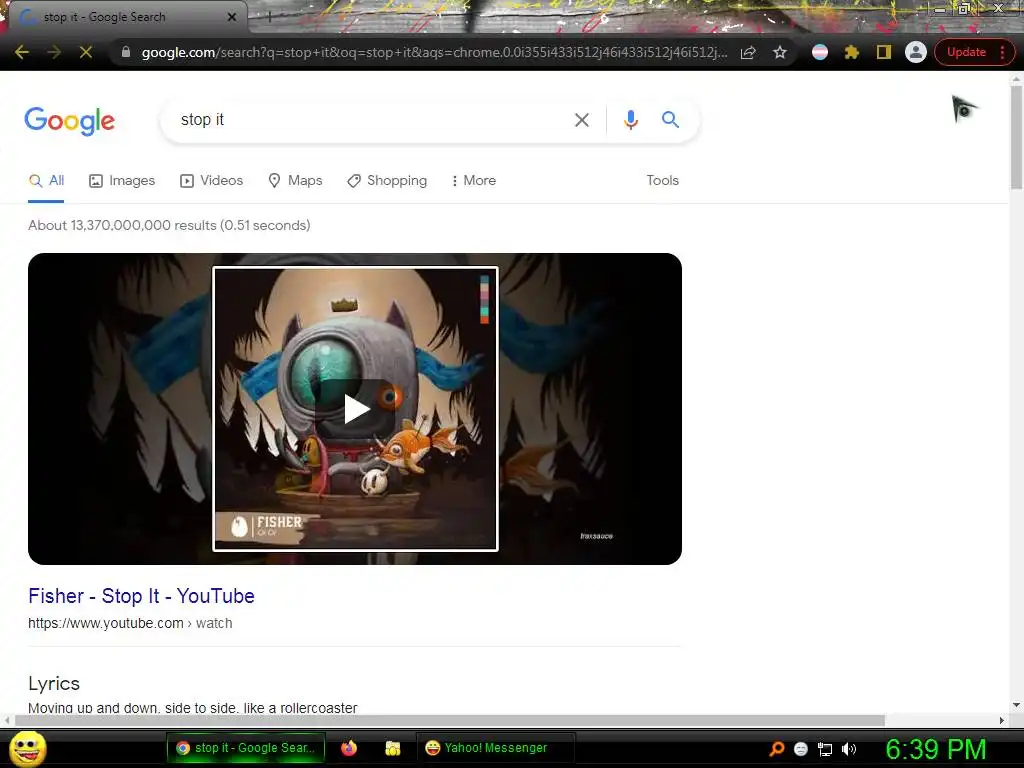This screenshot has height=768, width=1024.
Task: Click the chat bubble tray icon
Action: pyautogui.click(x=801, y=749)
